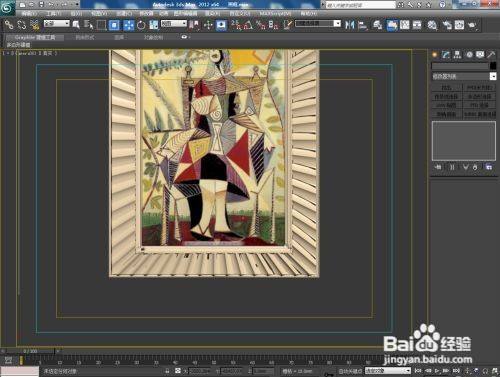
Task: Toggle the 2.5D Snaps button
Action: 236,25
